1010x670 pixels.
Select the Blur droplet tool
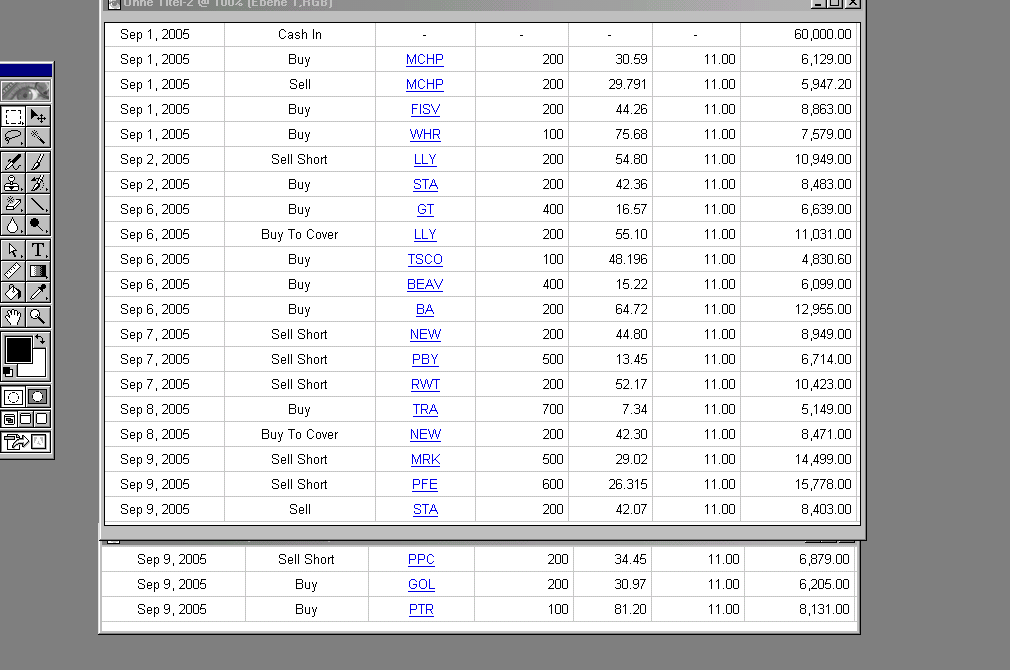(x=14, y=225)
